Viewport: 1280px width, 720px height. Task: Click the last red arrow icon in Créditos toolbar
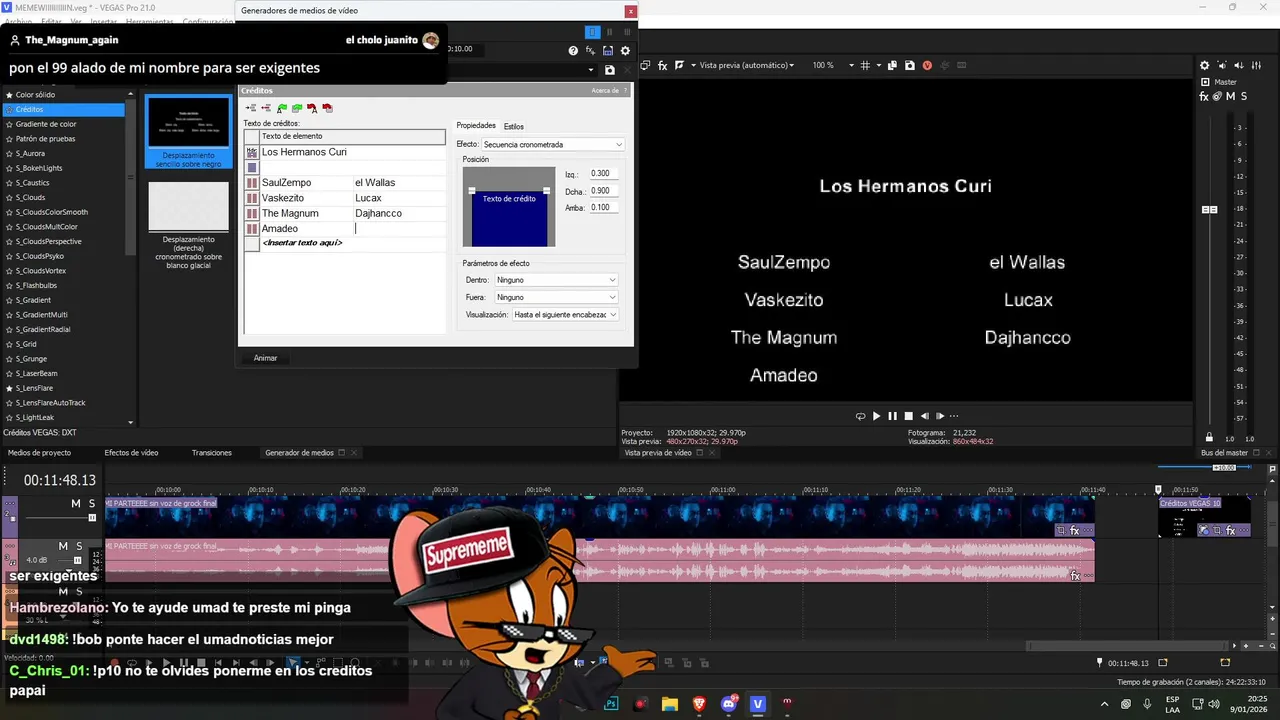327,108
